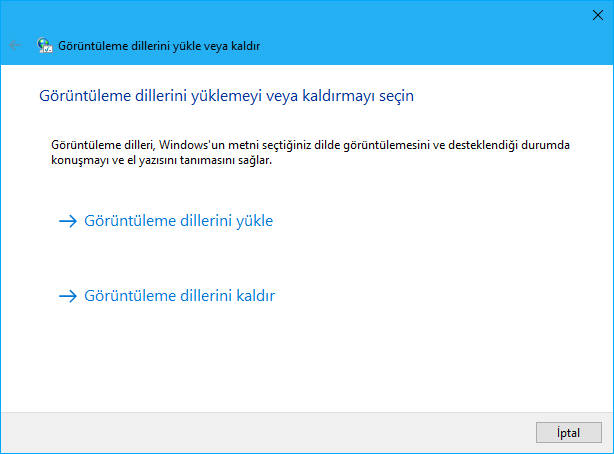The image size is (614, 454).
Task: Click blank space between install and remove links
Action: point(305,259)
